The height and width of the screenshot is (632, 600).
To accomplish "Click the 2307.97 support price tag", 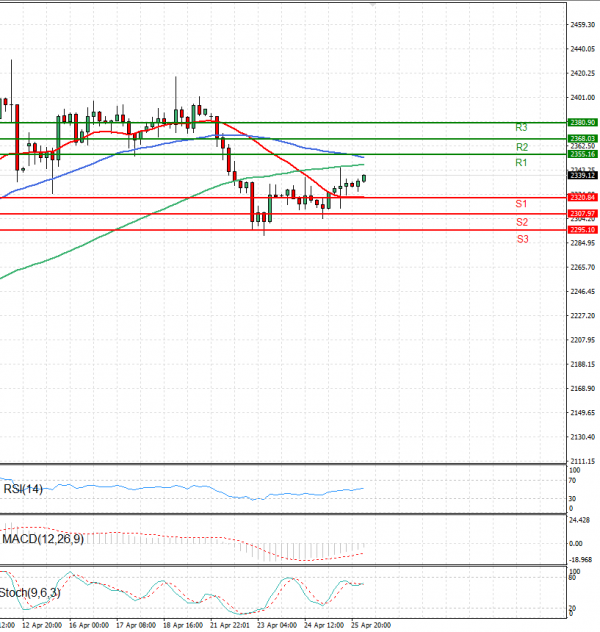I will tap(582, 214).
